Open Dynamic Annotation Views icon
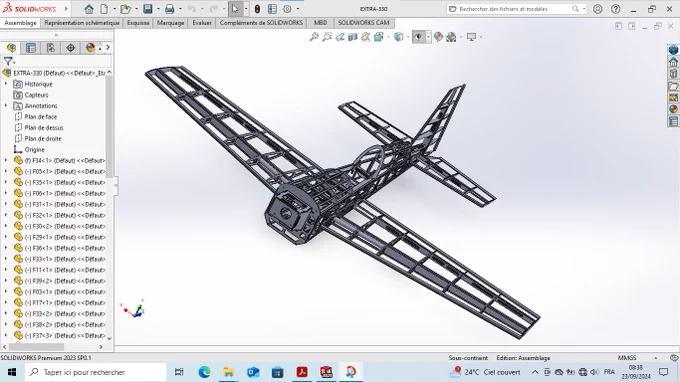The height and width of the screenshot is (382, 680). point(366,37)
